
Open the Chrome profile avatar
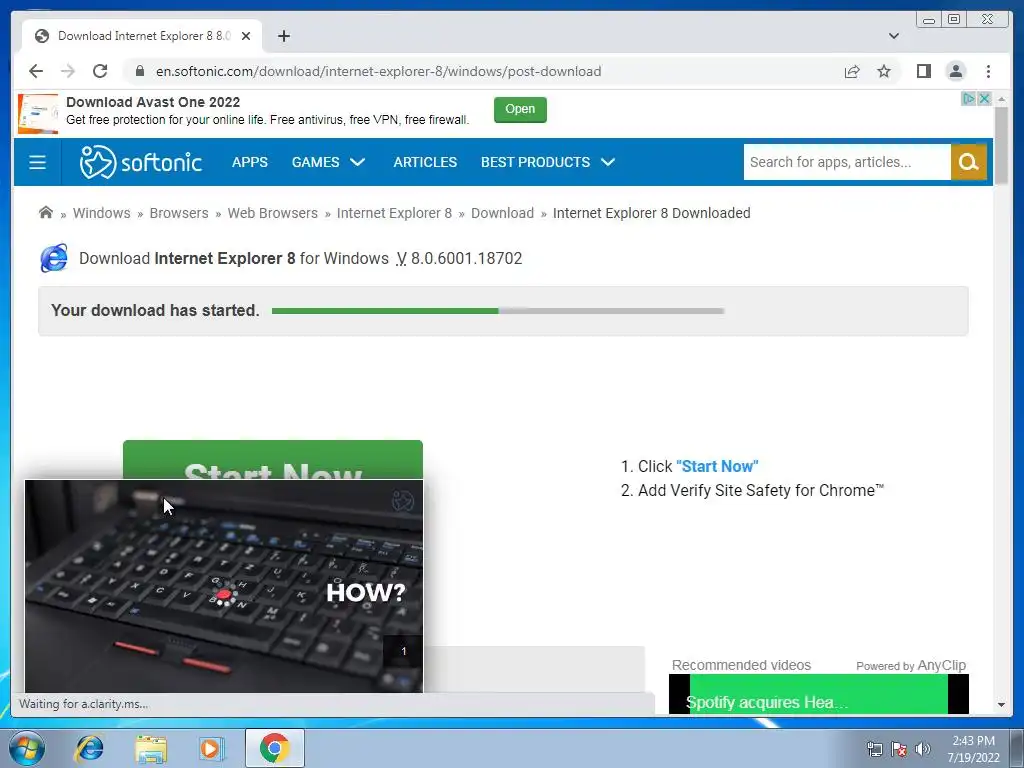coord(955,71)
